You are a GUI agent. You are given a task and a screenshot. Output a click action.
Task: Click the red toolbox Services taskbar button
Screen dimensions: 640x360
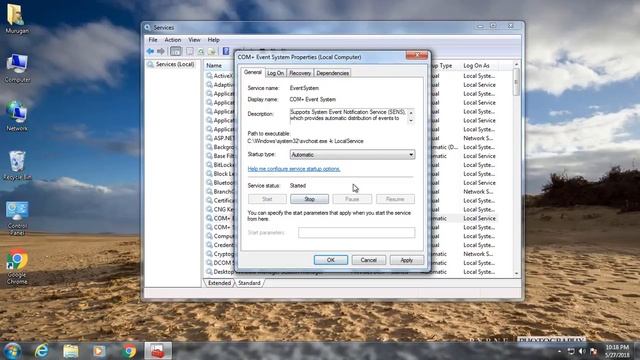[158, 351]
